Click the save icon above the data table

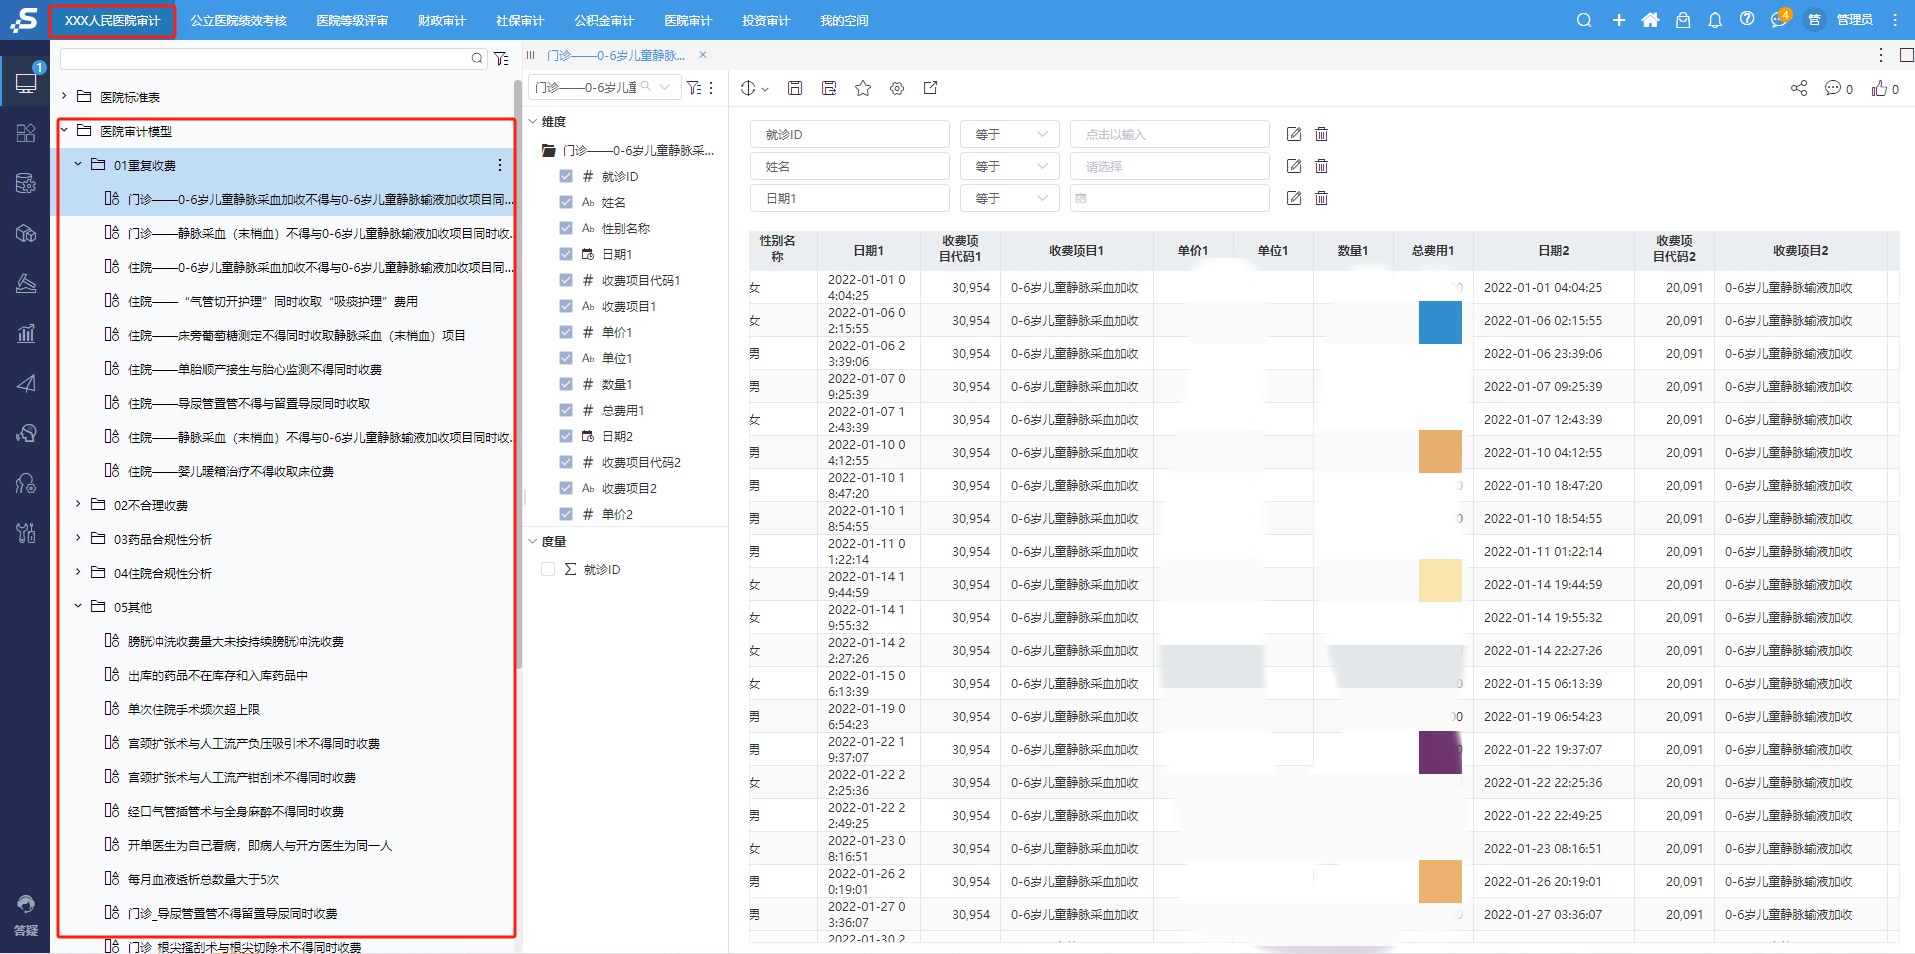coord(795,88)
